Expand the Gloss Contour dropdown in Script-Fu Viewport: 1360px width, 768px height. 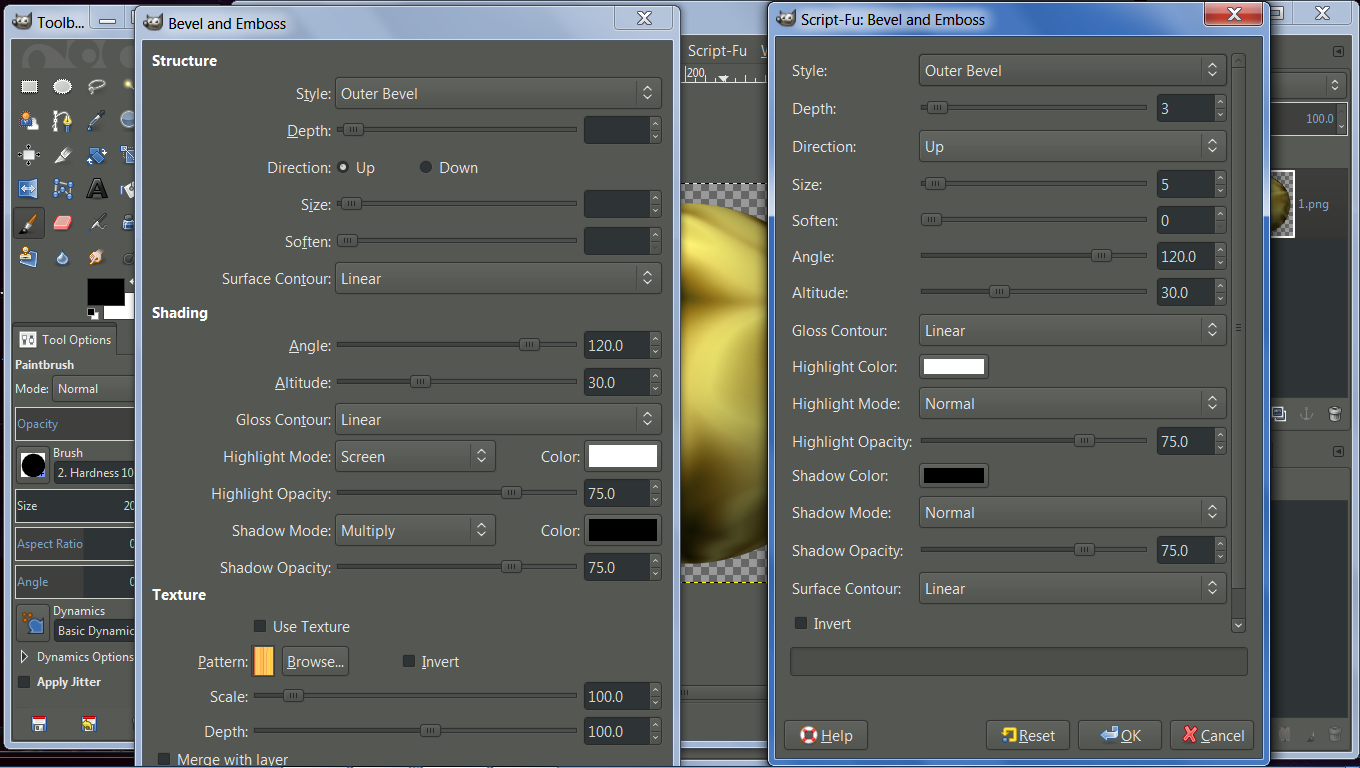(x=1072, y=331)
